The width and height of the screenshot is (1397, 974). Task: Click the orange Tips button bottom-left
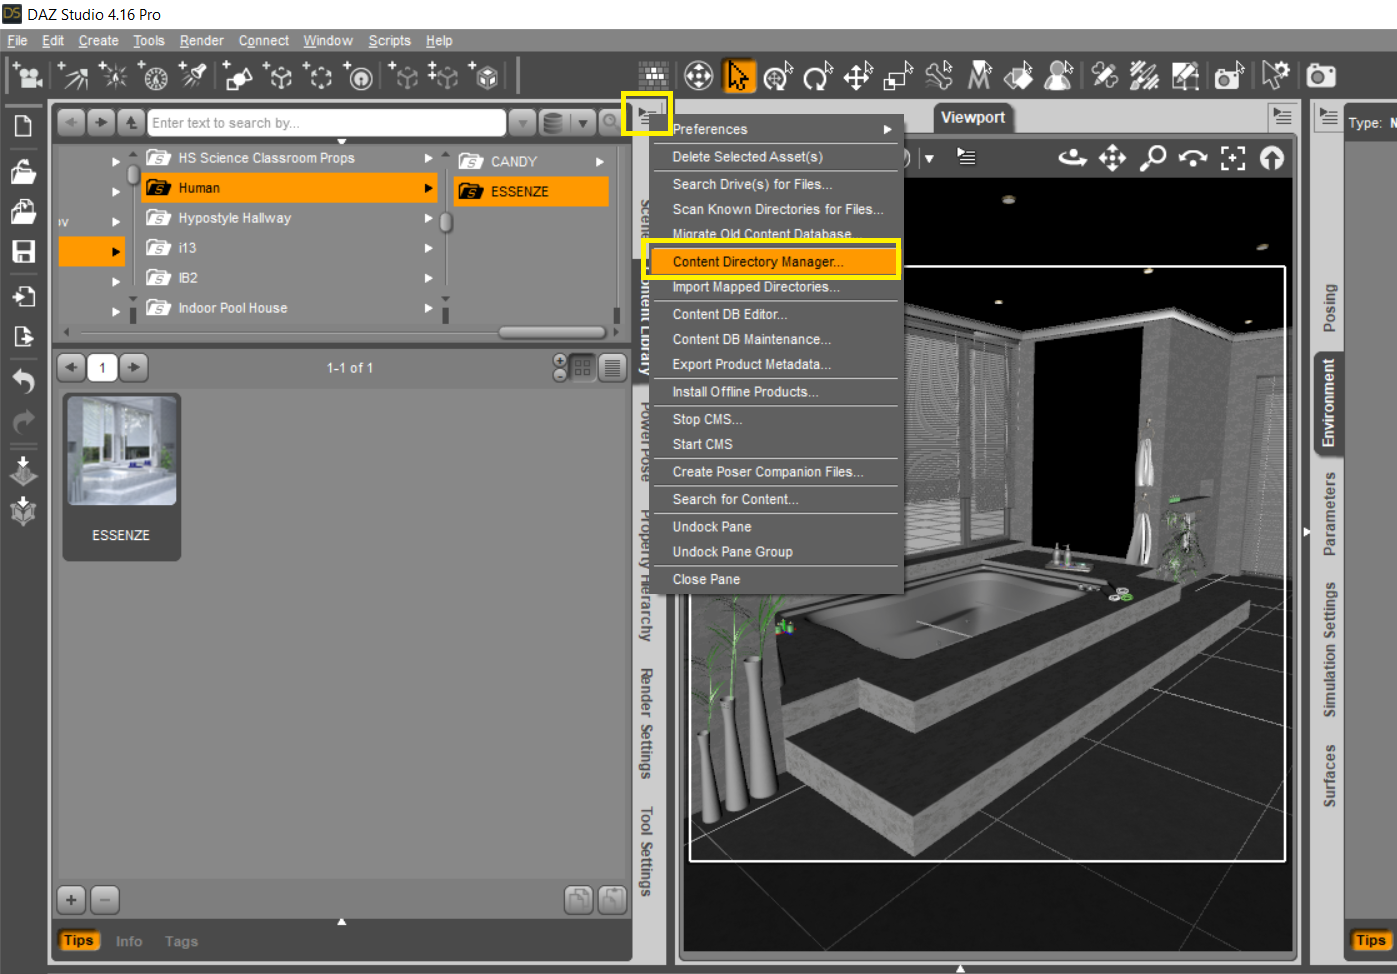pos(78,940)
